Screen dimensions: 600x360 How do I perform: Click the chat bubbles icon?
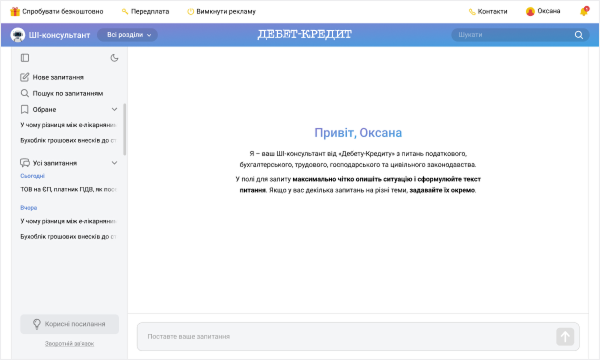click(x=24, y=163)
